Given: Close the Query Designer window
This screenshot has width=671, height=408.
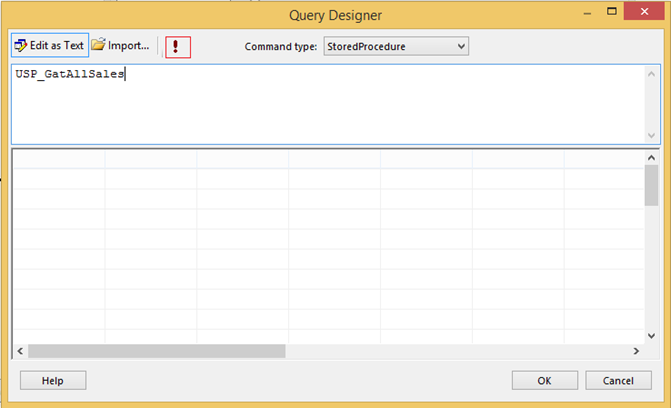Looking at the screenshot, I should click(x=644, y=12).
